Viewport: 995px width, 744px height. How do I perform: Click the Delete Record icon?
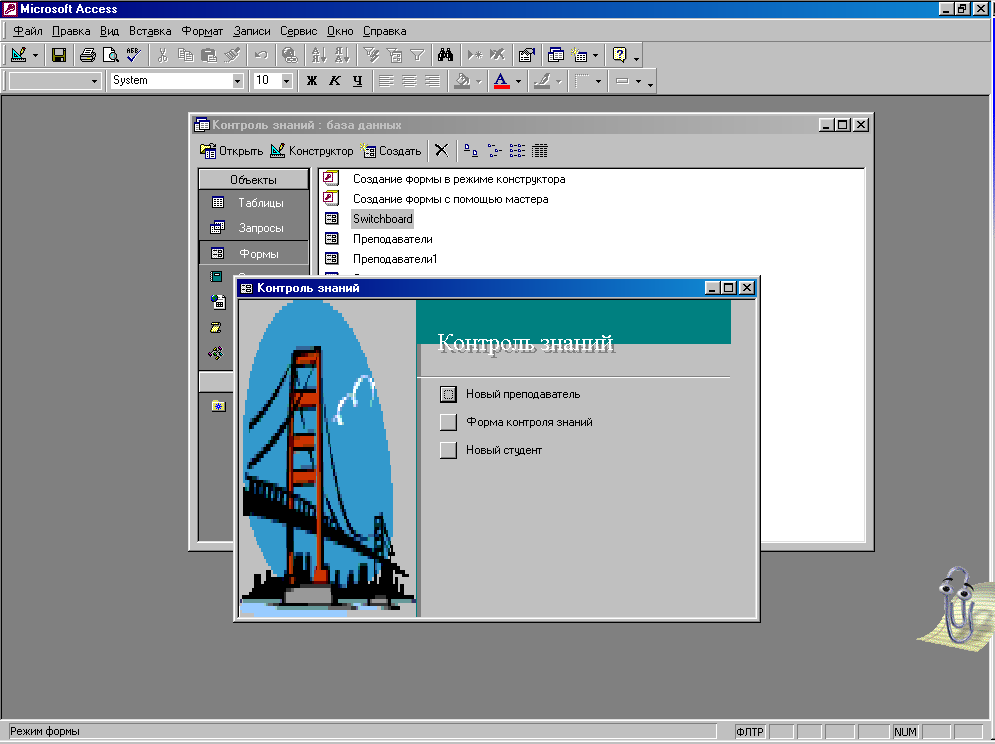click(498, 55)
